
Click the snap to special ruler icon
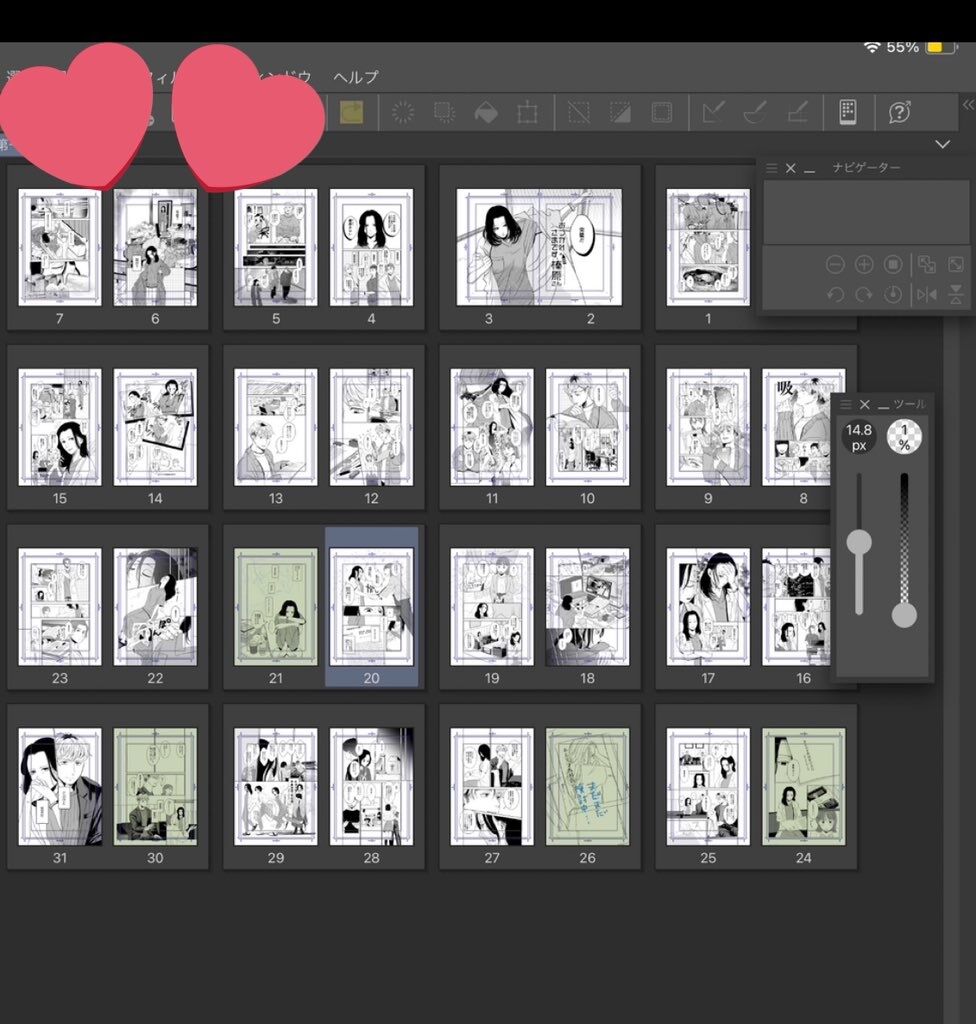755,112
